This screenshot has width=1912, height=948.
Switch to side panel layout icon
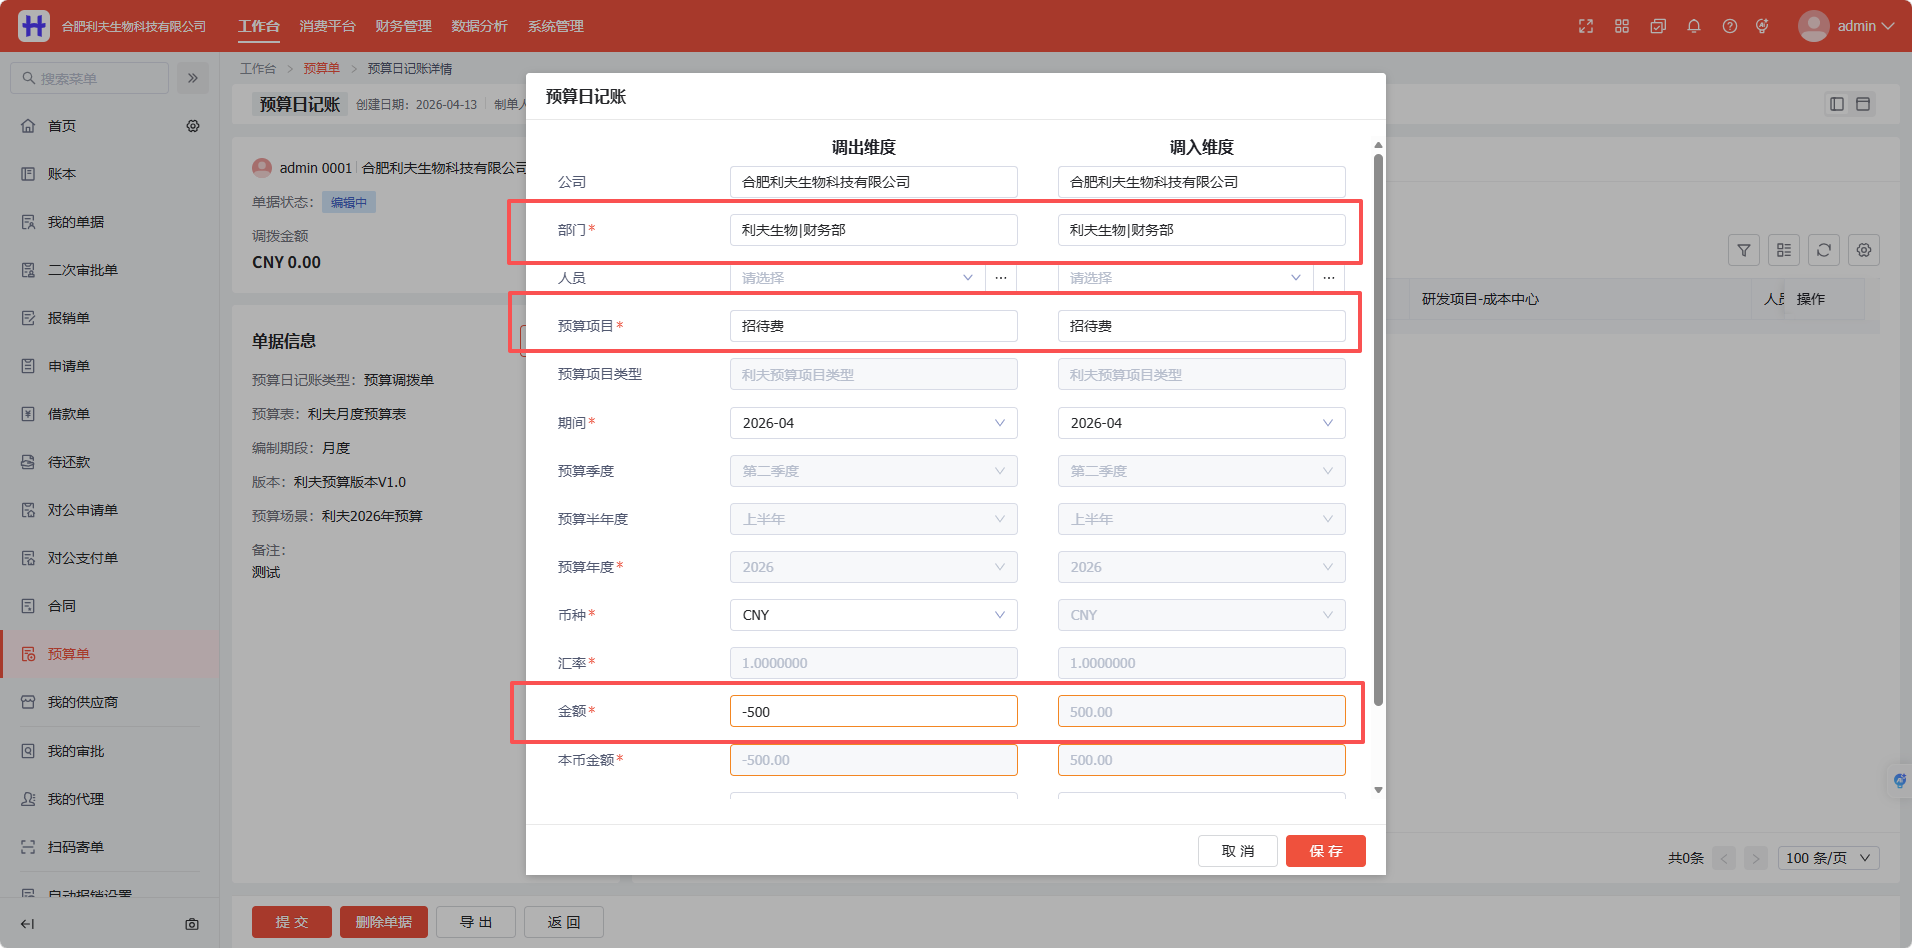(x=1837, y=104)
